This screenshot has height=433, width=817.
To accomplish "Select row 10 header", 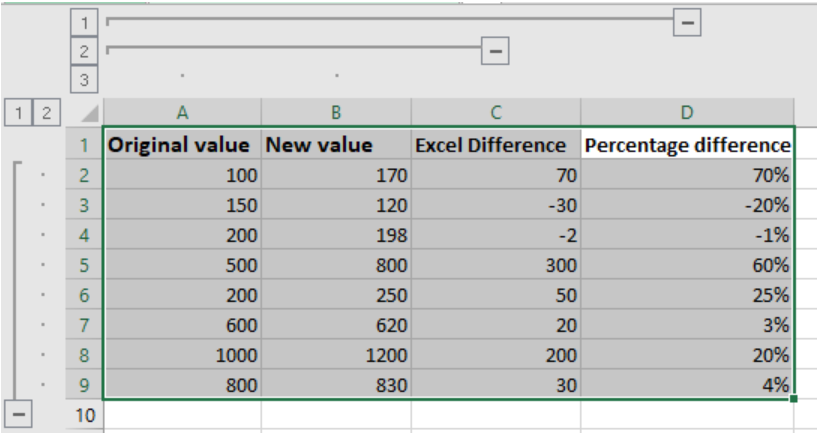I will [x=84, y=415].
